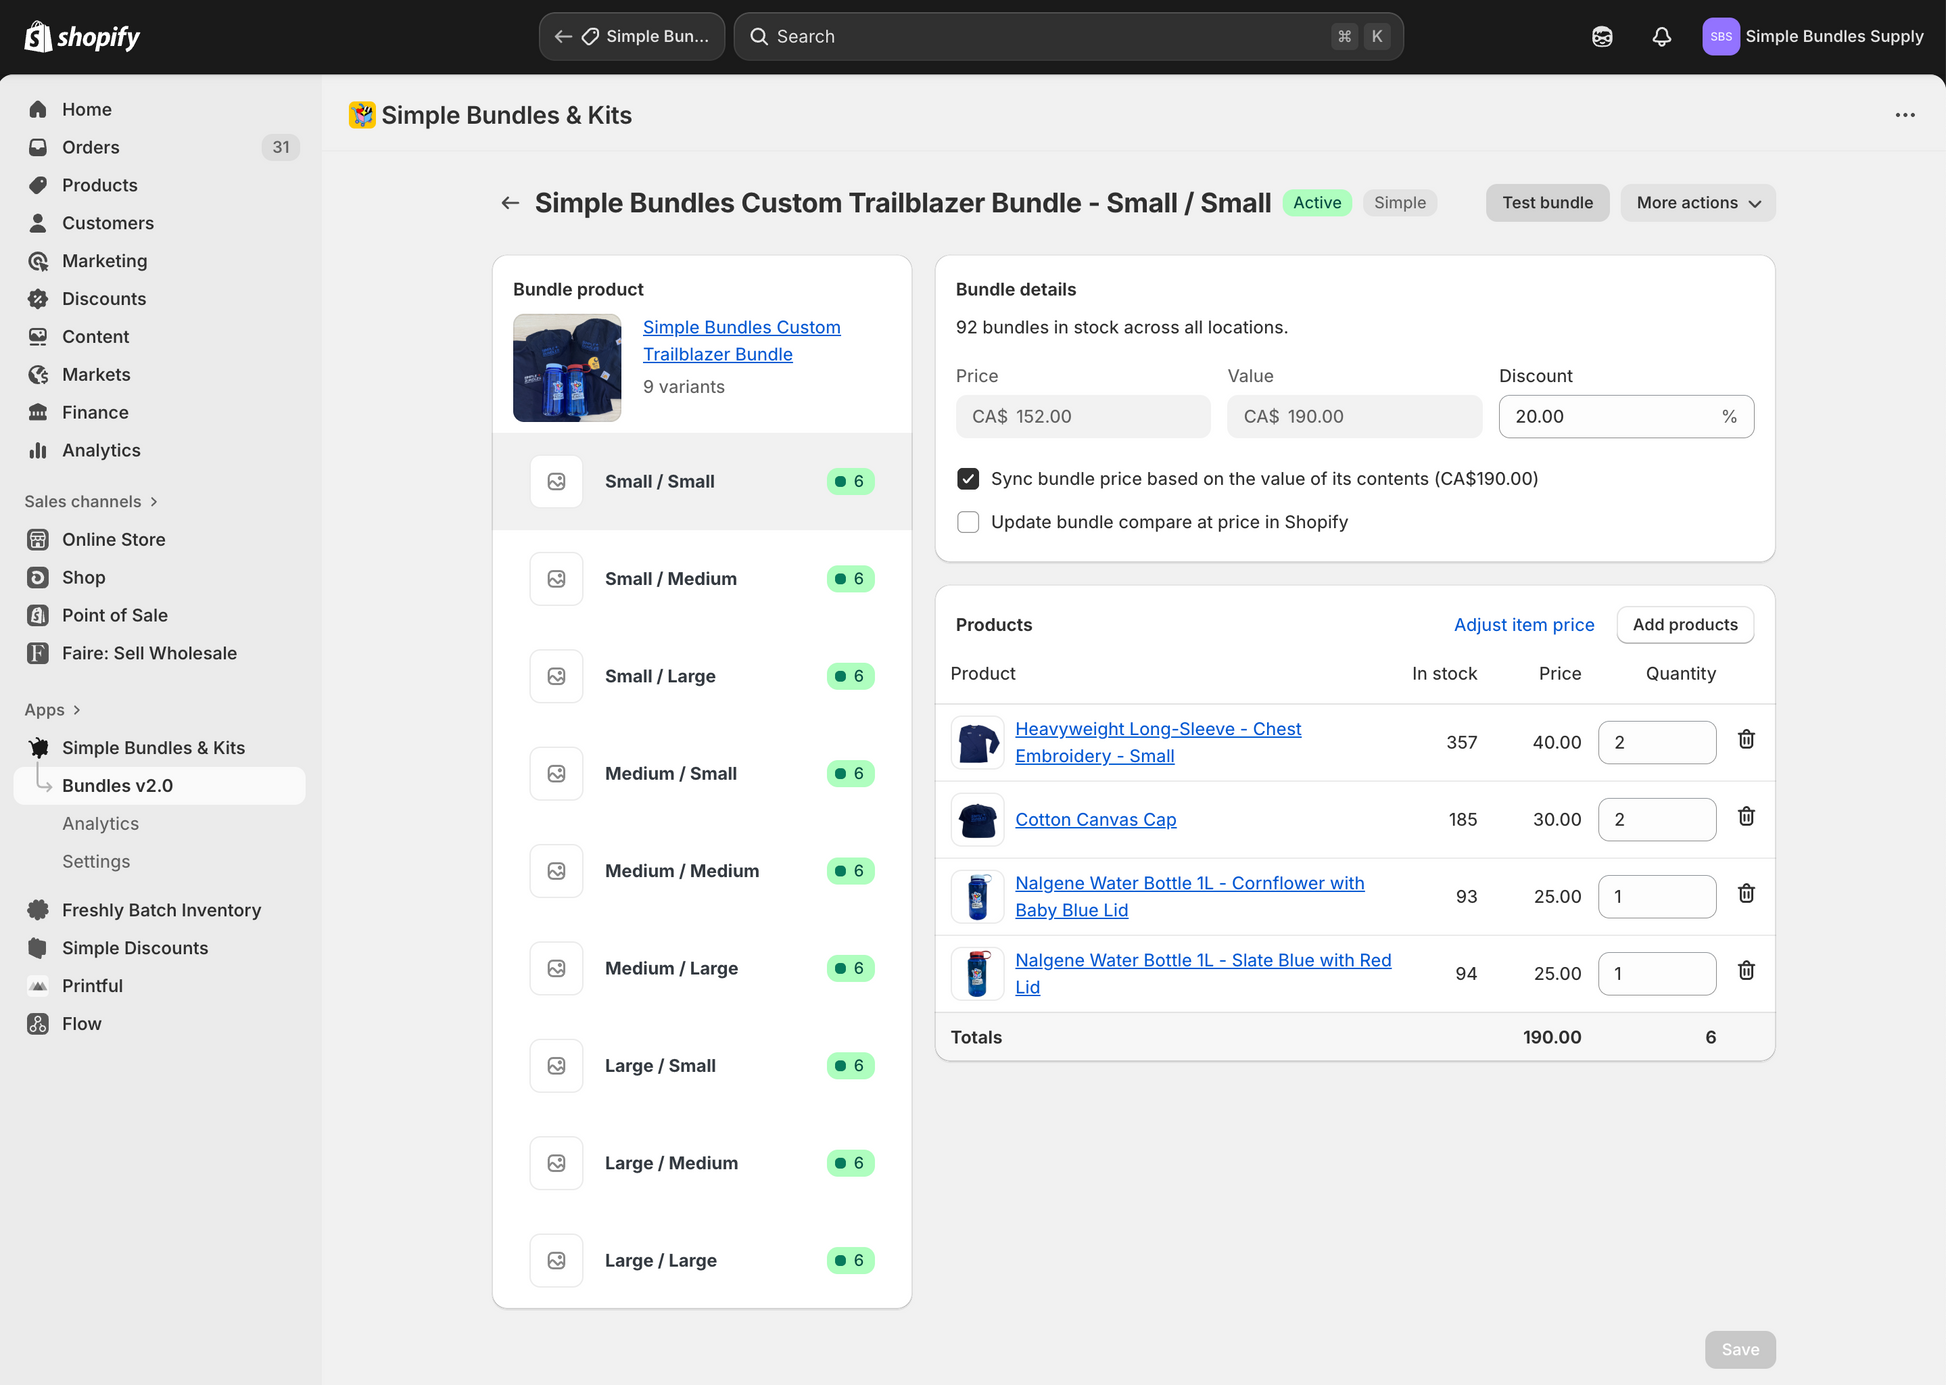
Task: Delete Nalgene Slate Blue bottle with trash icon
Action: pos(1746,971)
